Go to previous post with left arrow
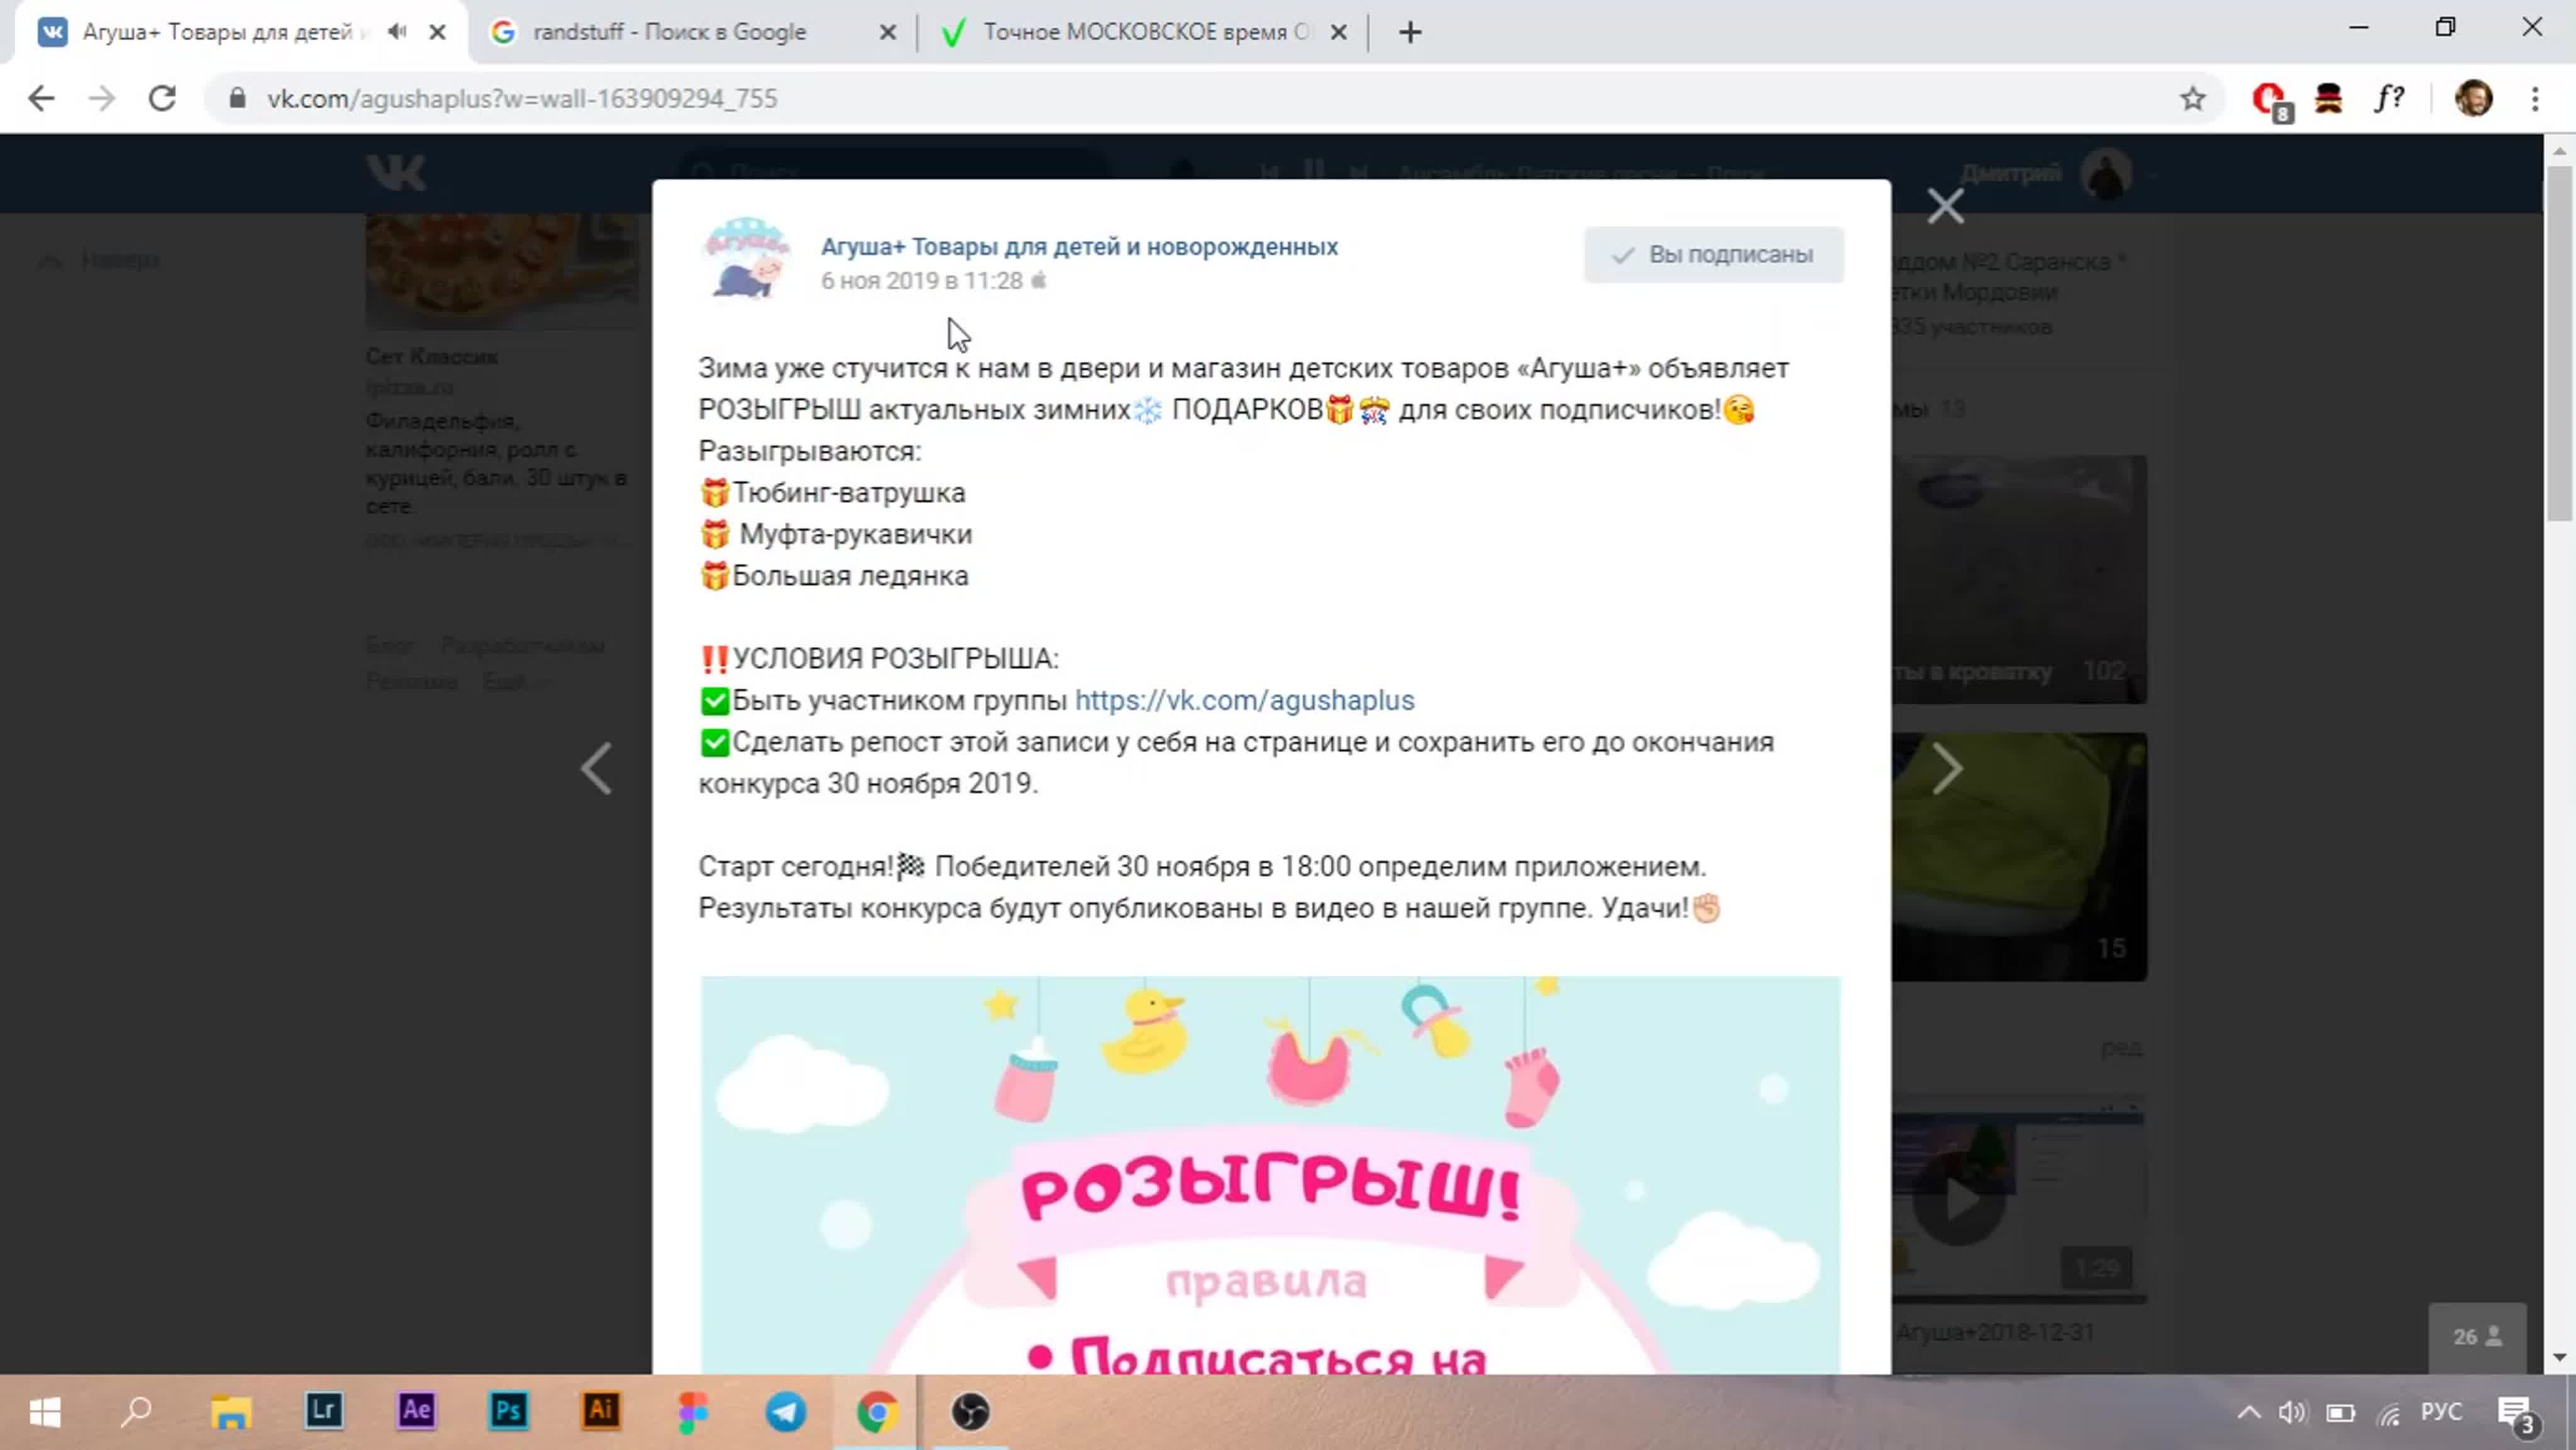This screenshot has width=2576, height=1450. (597, 768)
